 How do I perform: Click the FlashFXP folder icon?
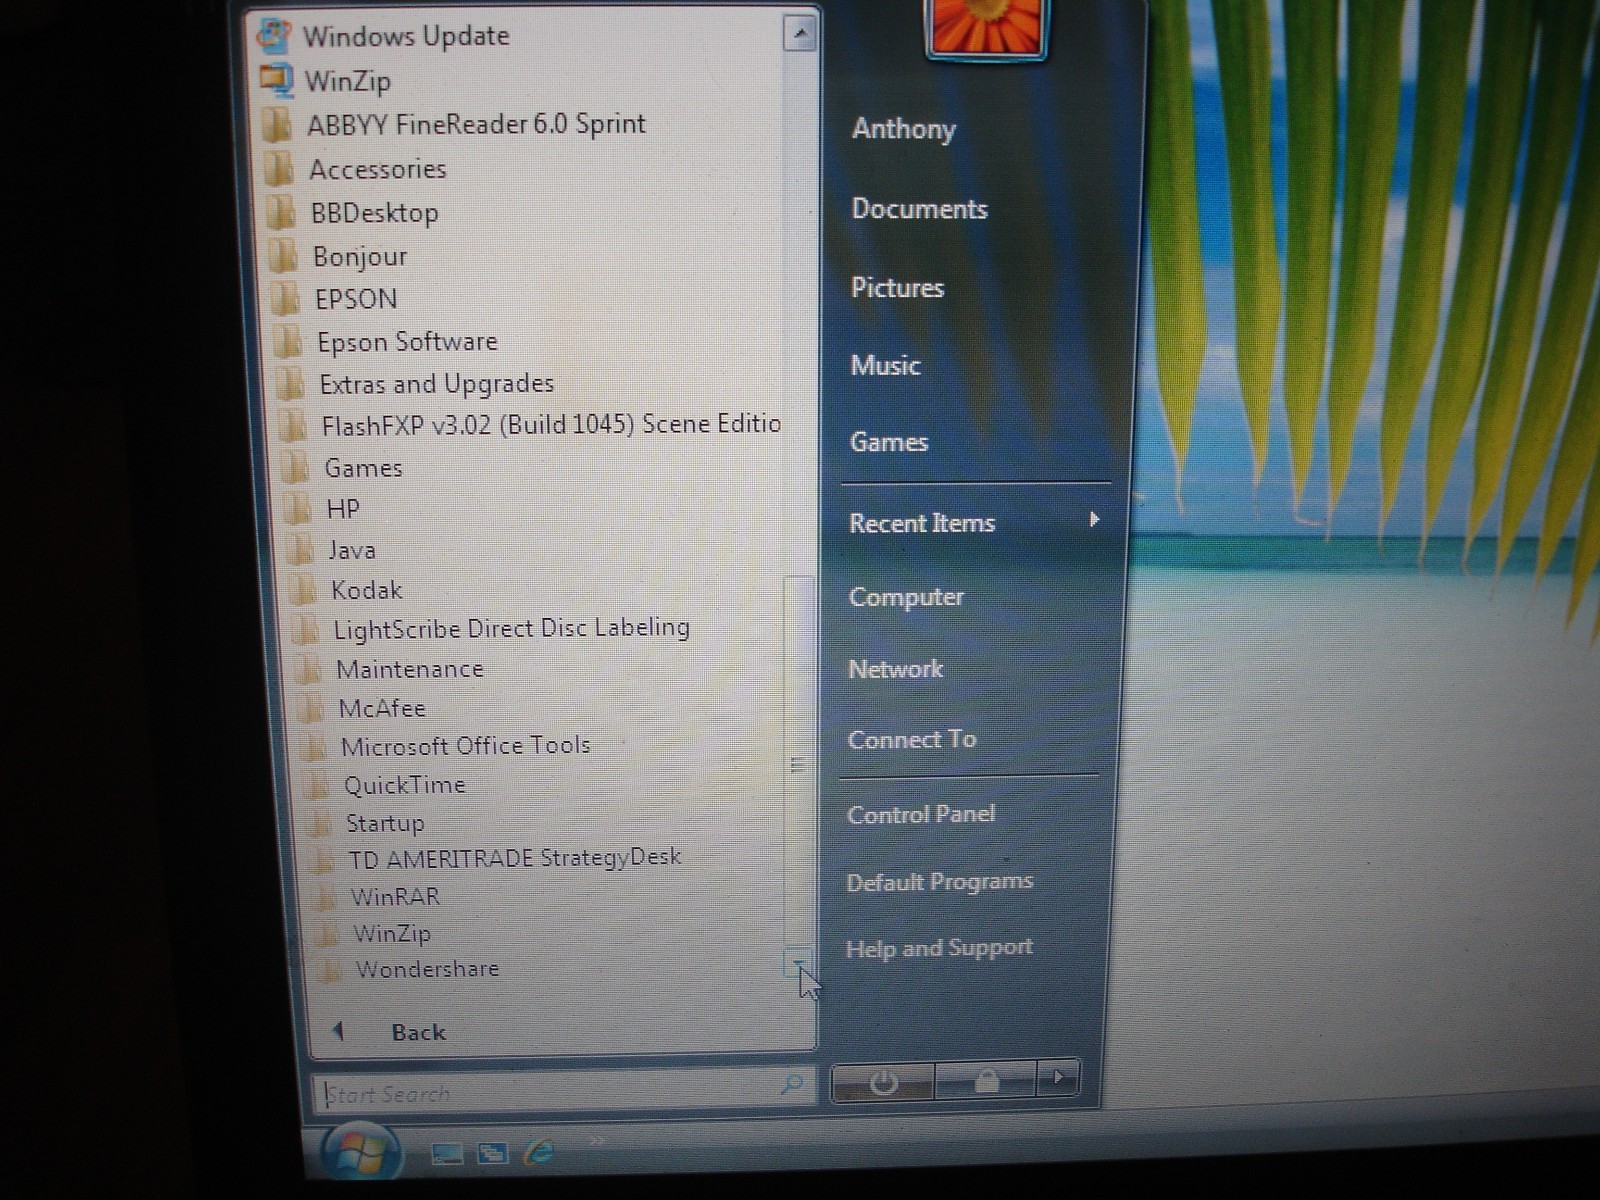pyautogui.click(x=291, y=426)
